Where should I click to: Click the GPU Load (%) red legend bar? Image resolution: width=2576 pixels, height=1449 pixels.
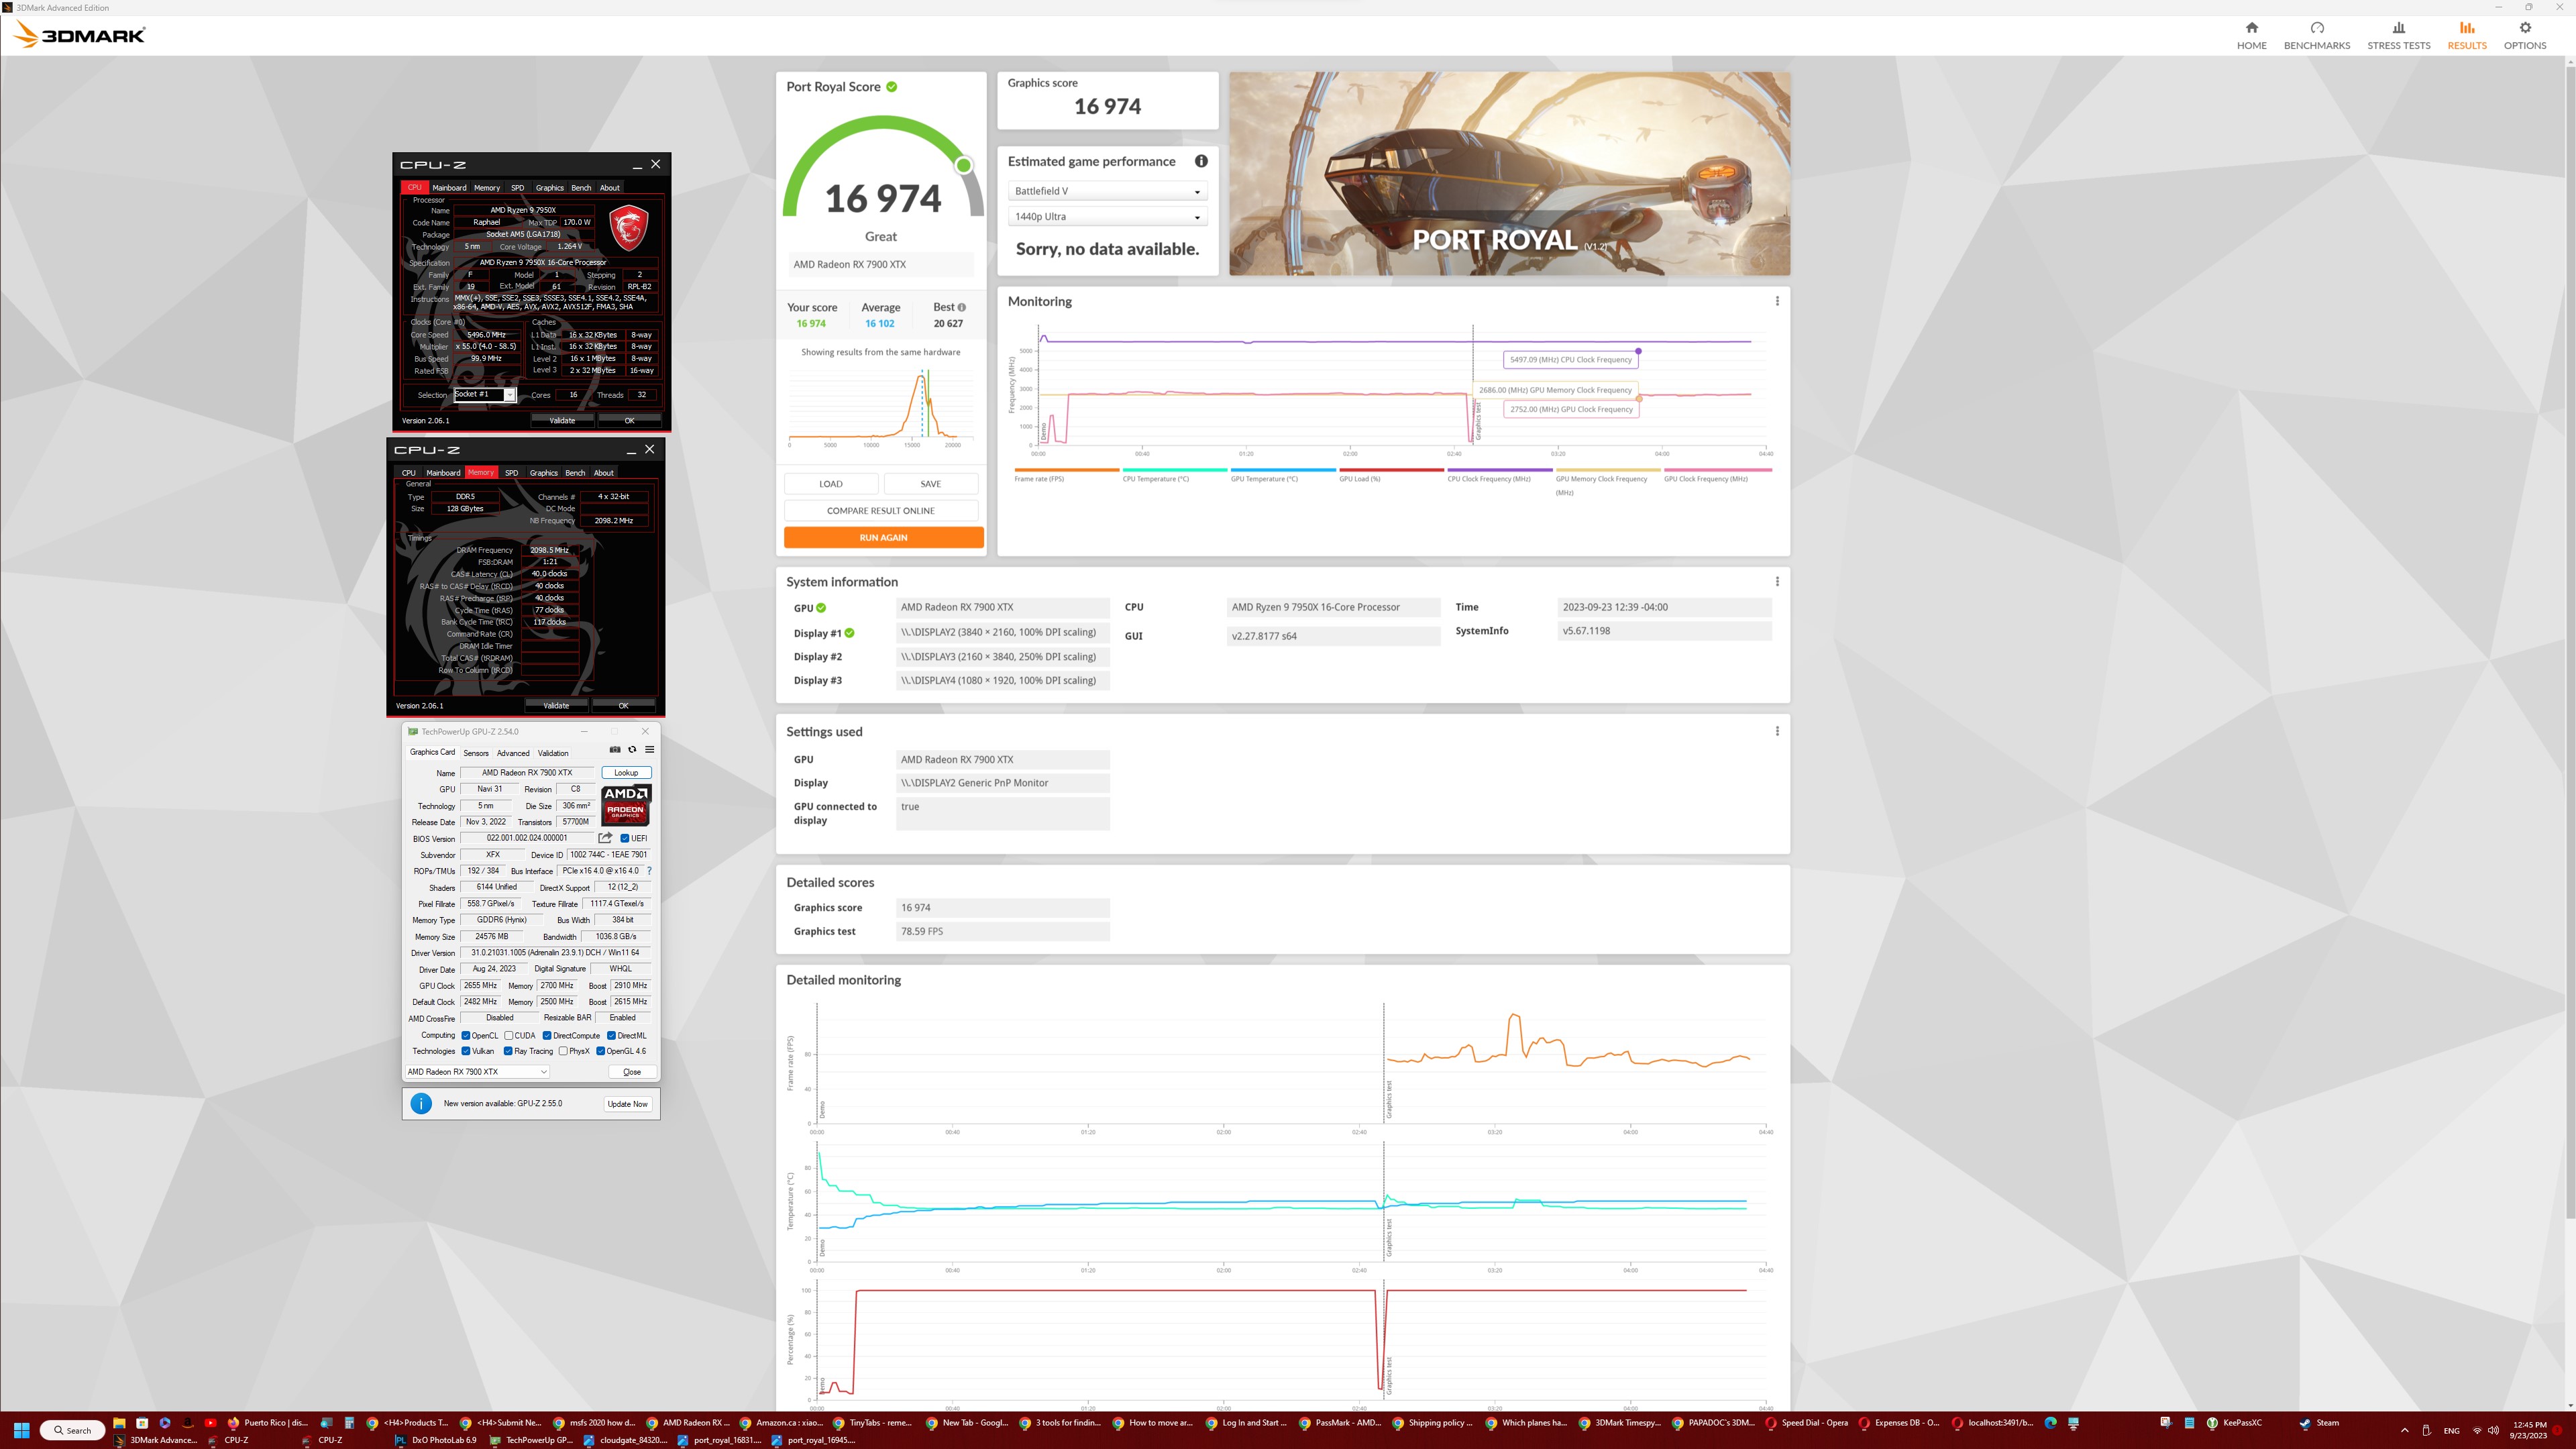1391,470
